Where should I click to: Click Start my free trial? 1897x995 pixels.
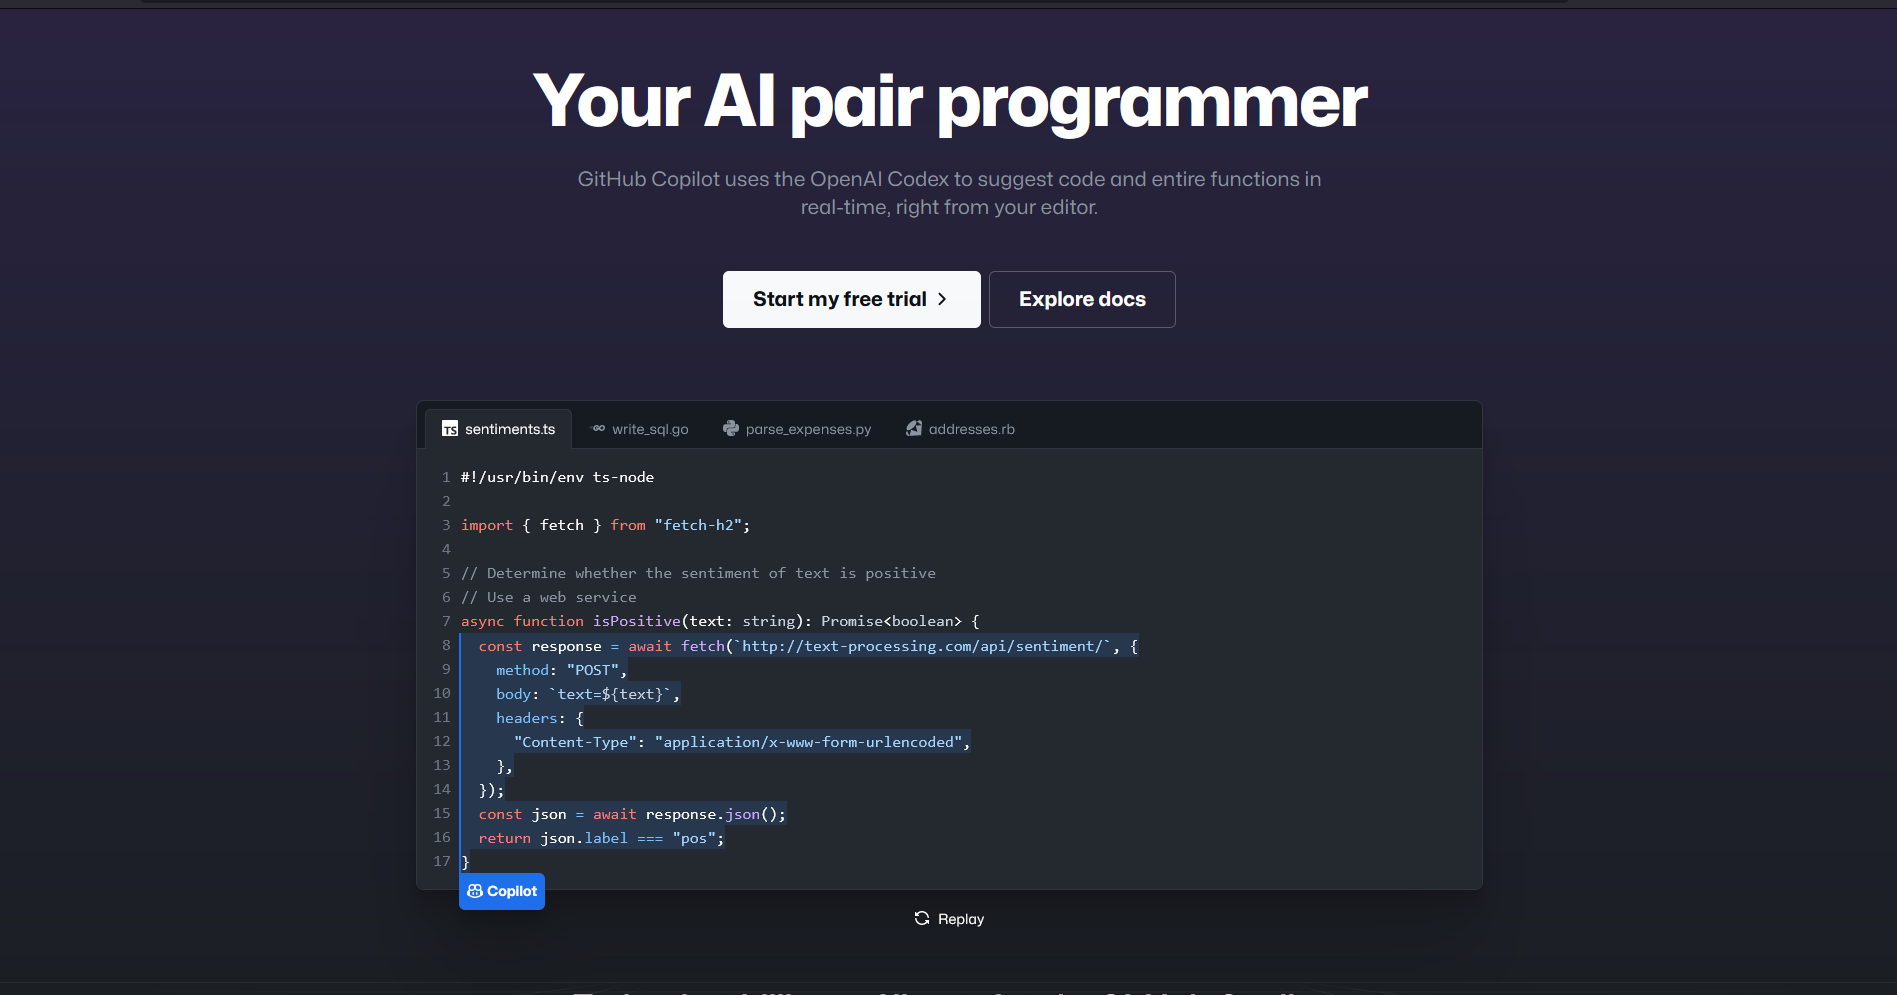click(x=851, y=299)
